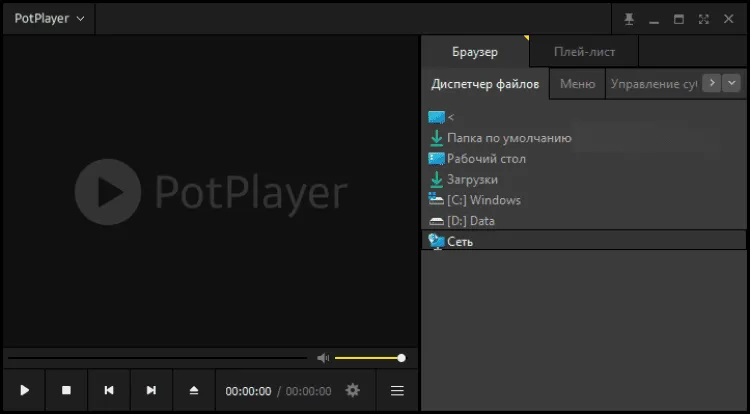The width and height of the screenshot is (750, 414).
Task: Open the Меню tab
Action: pyautogui.click(x=577, y=84)
